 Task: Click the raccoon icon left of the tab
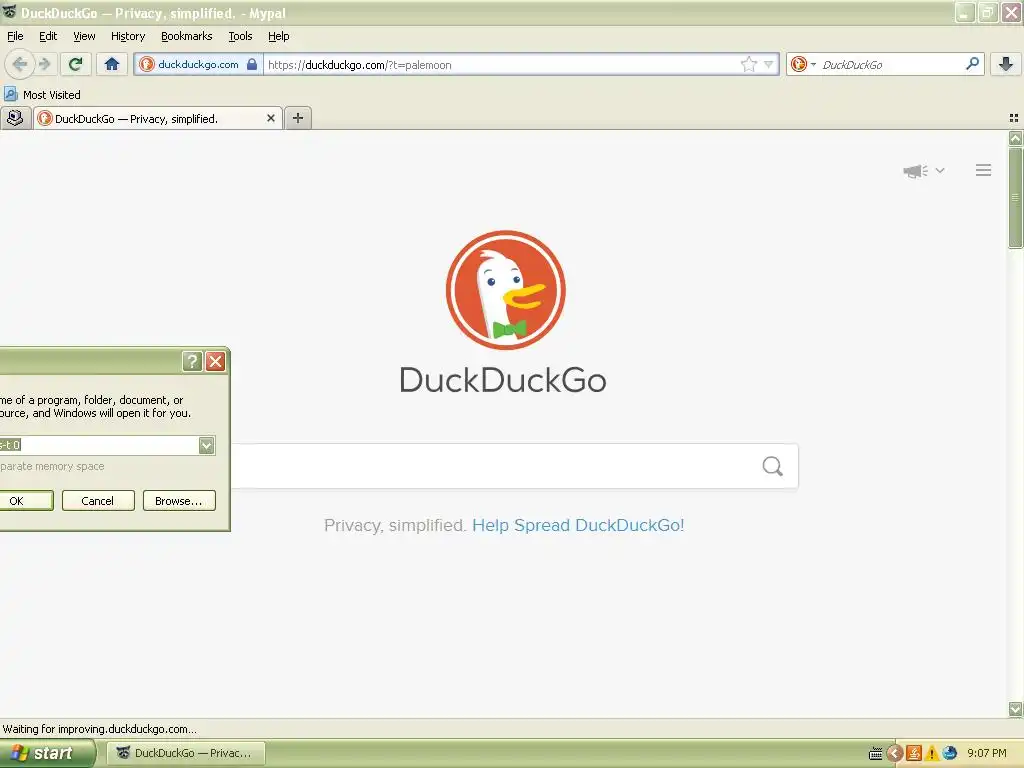tap(15, 118)
